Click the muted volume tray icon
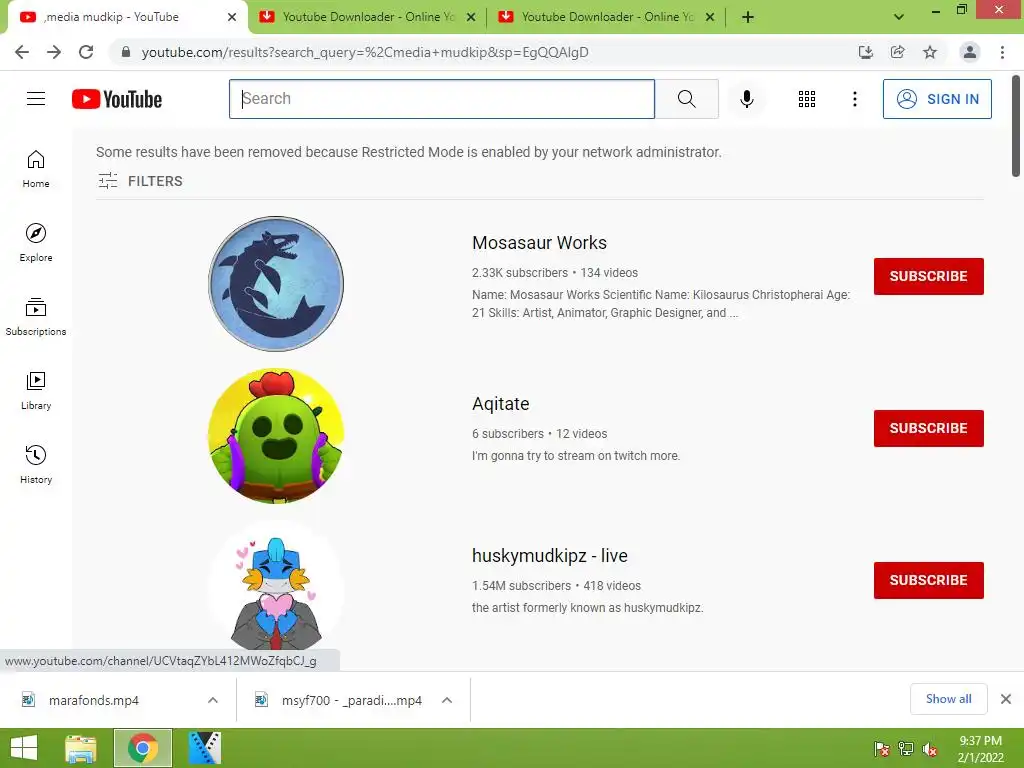This screenshot has width=1024, height=768. pyautogui.click(x=929, y=749)
